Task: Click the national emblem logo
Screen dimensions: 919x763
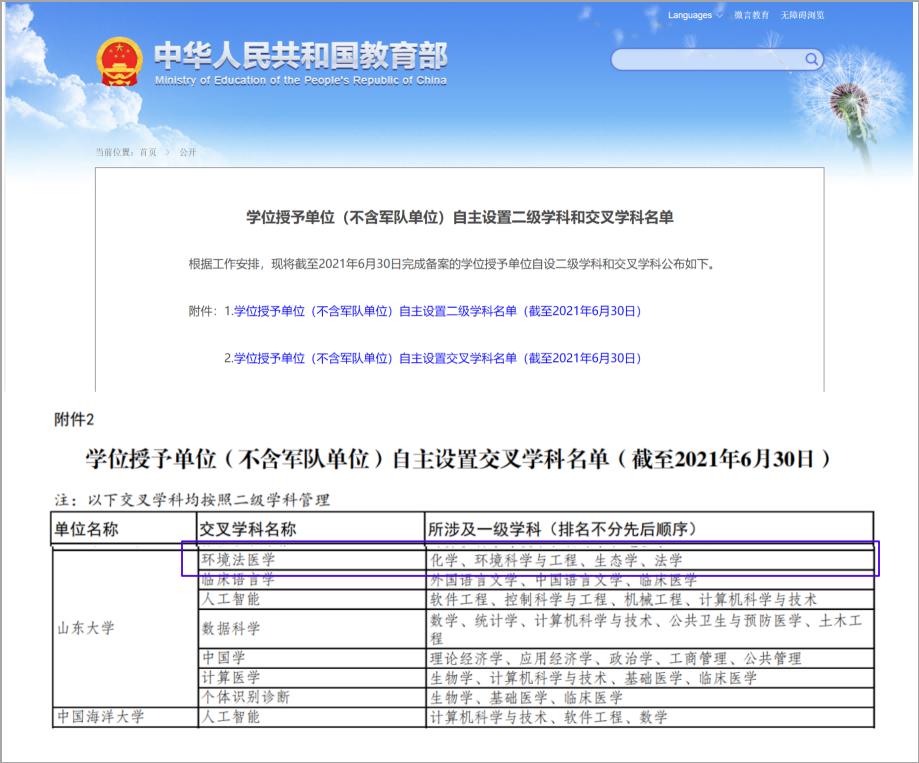Action: click(119, 62)
